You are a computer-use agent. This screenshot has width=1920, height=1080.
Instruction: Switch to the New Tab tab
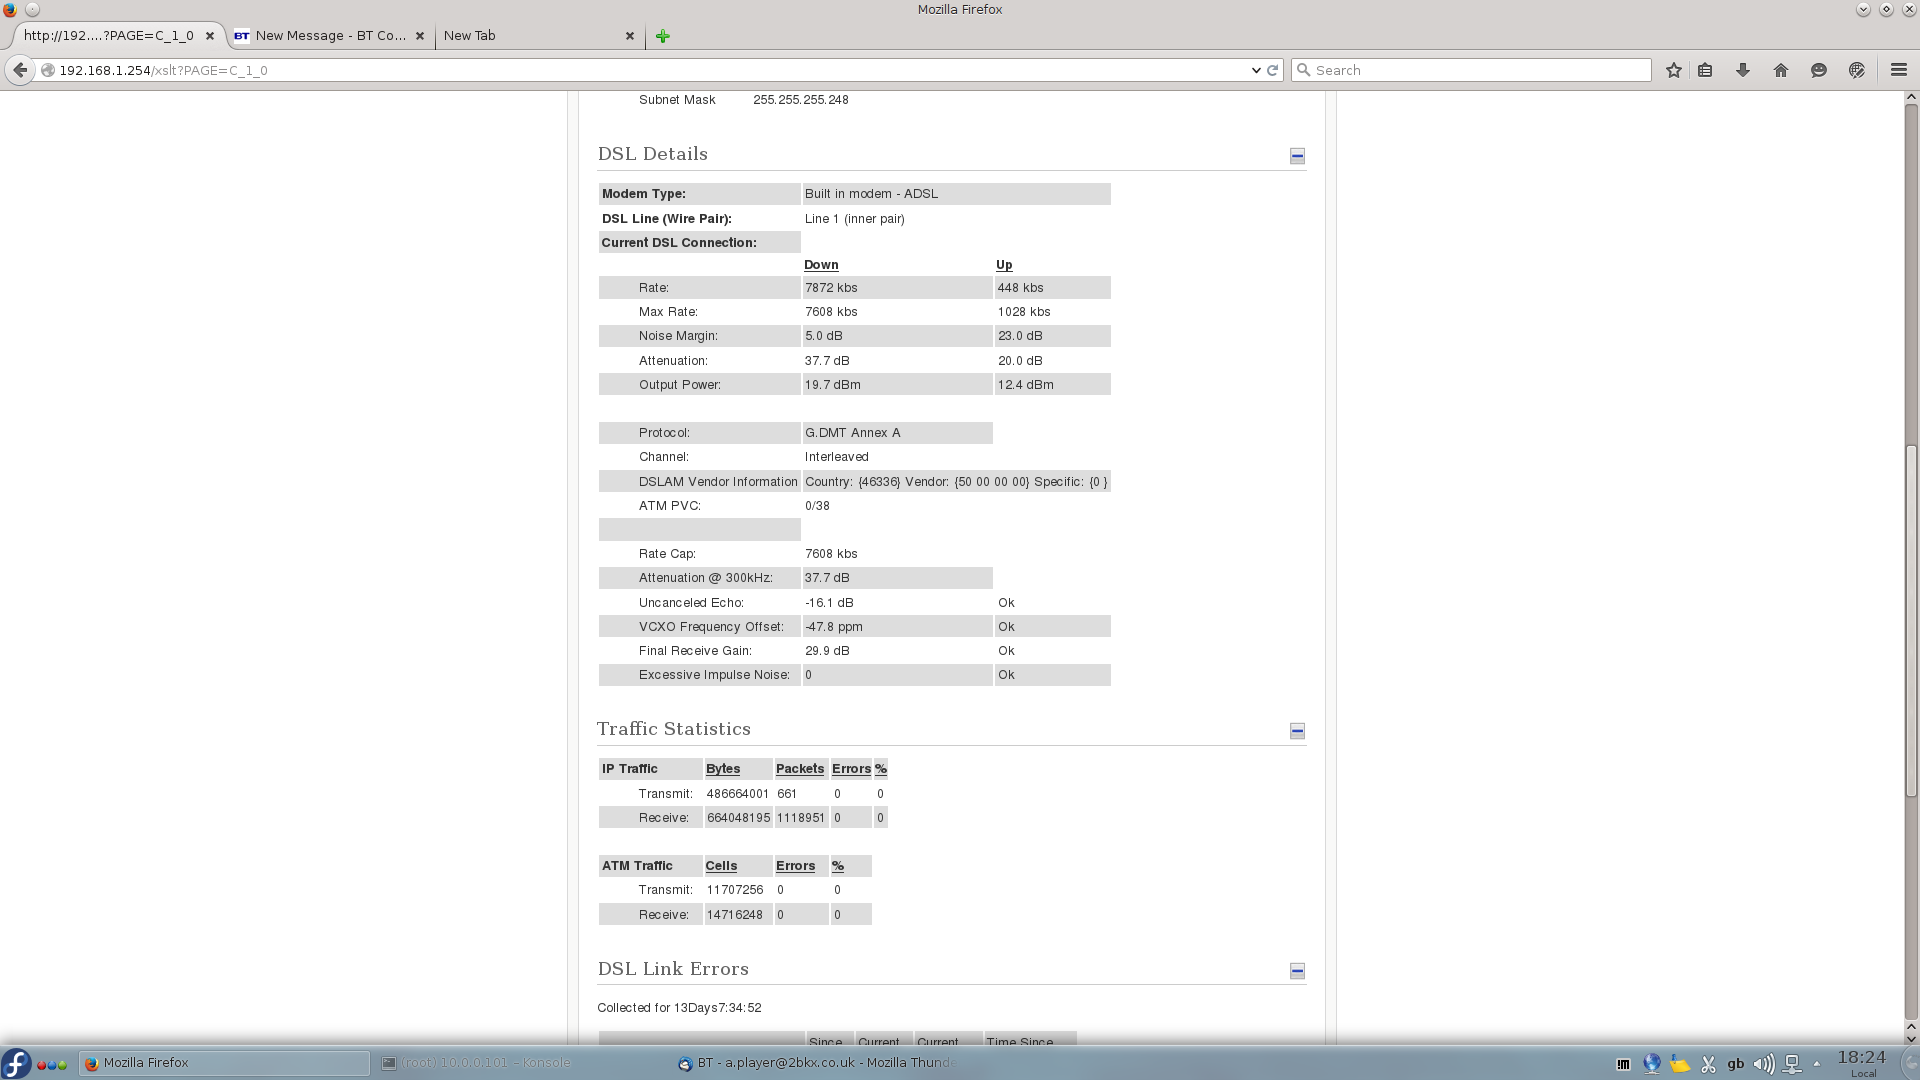pos(530,36)
